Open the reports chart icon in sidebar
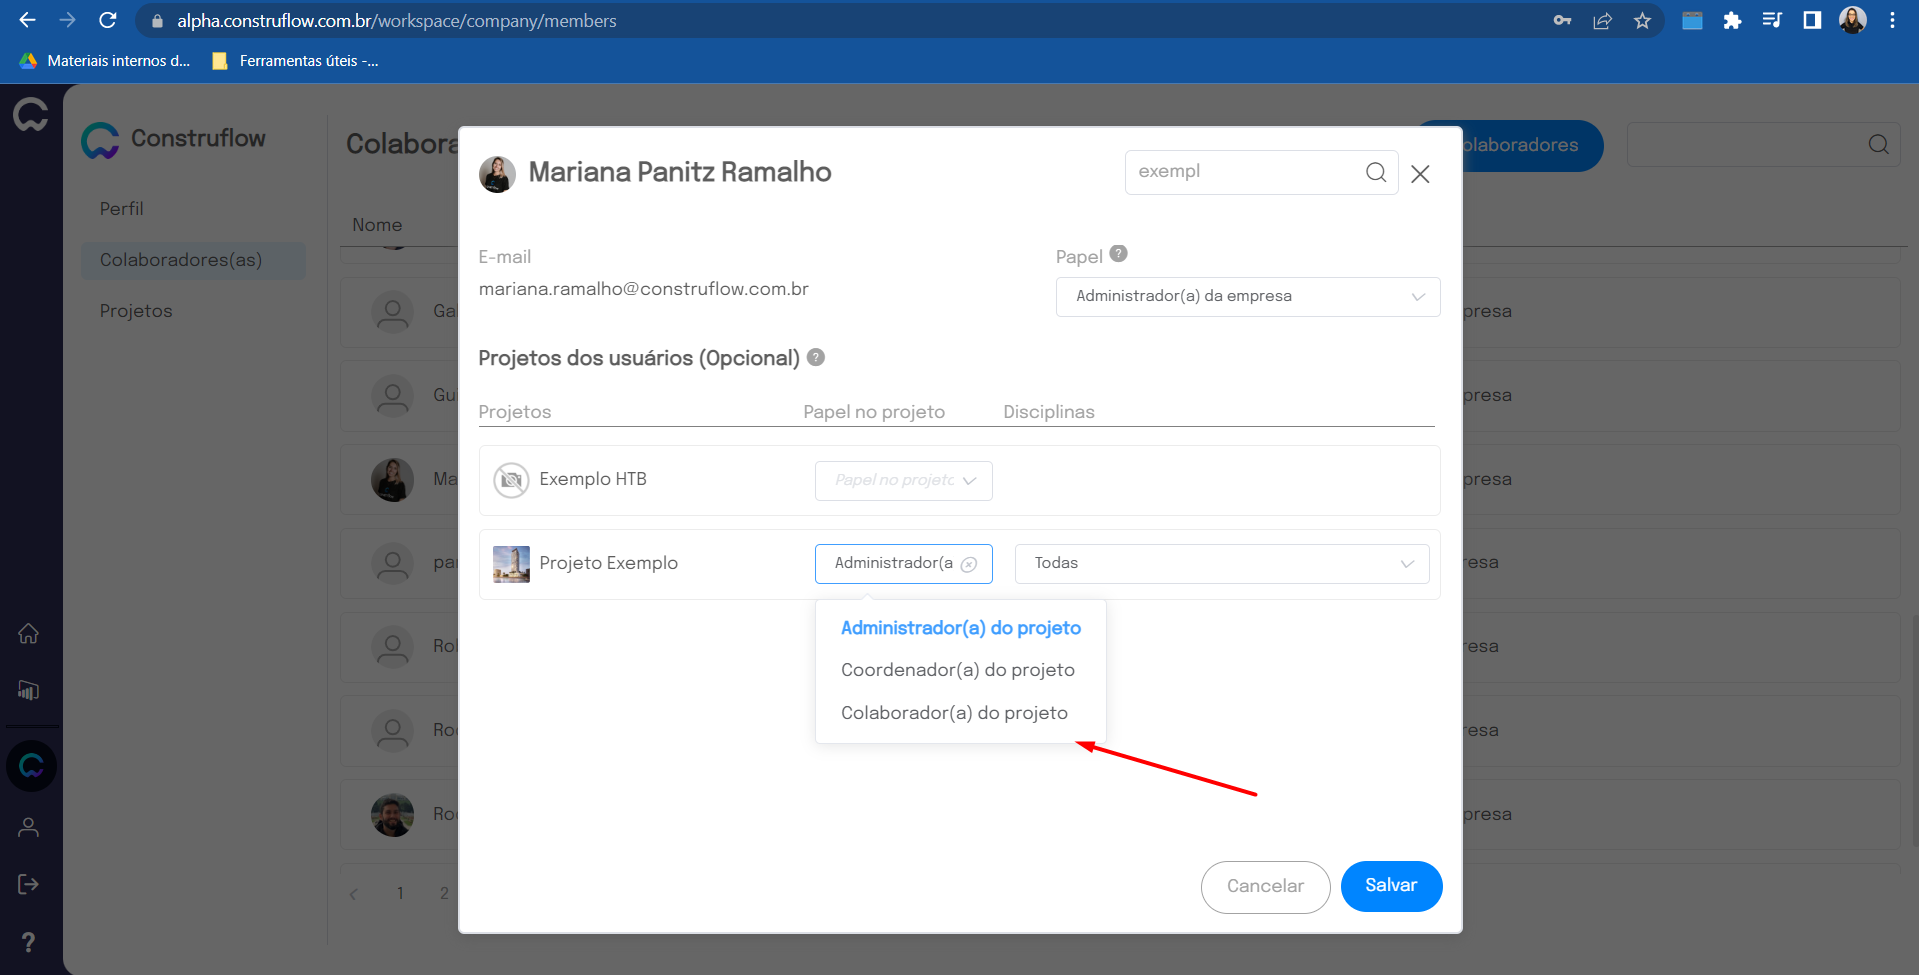1919x975 pixels. pyautogui.click(x=29, y=690)
